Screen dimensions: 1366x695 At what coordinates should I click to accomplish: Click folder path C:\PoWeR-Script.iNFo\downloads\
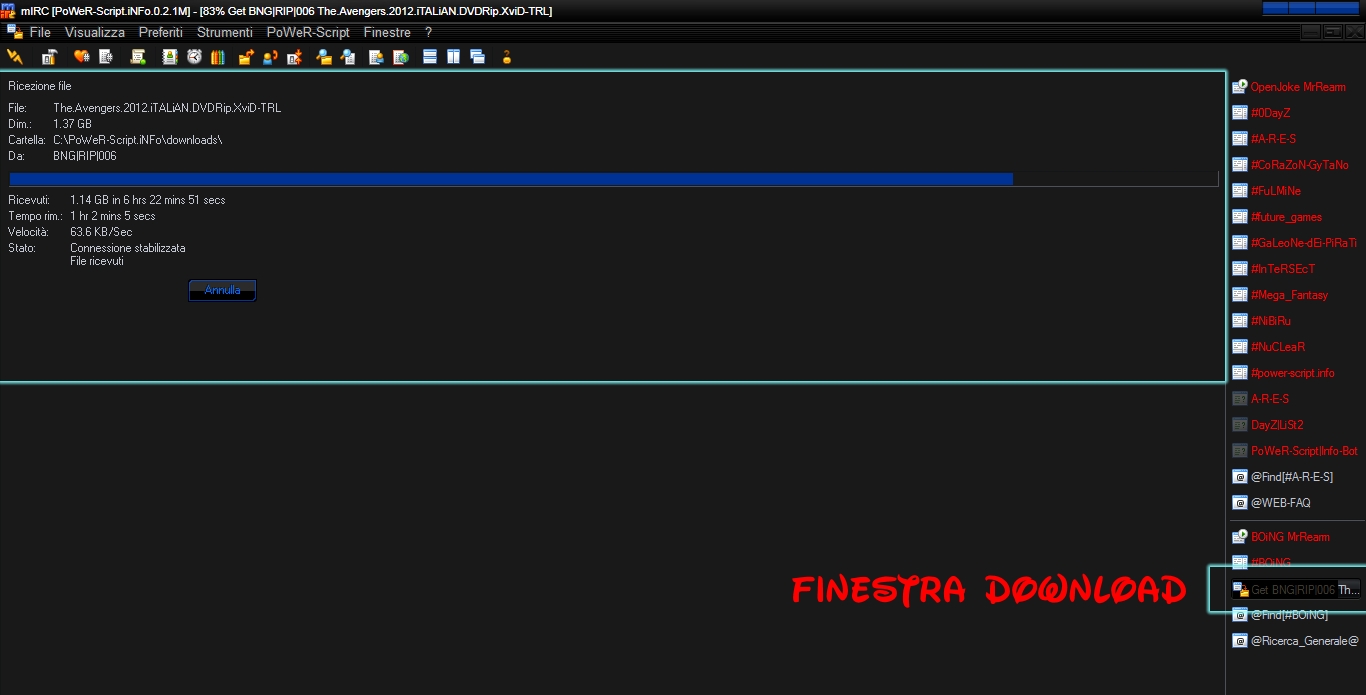pyautogui.click(x=138, y=140)
